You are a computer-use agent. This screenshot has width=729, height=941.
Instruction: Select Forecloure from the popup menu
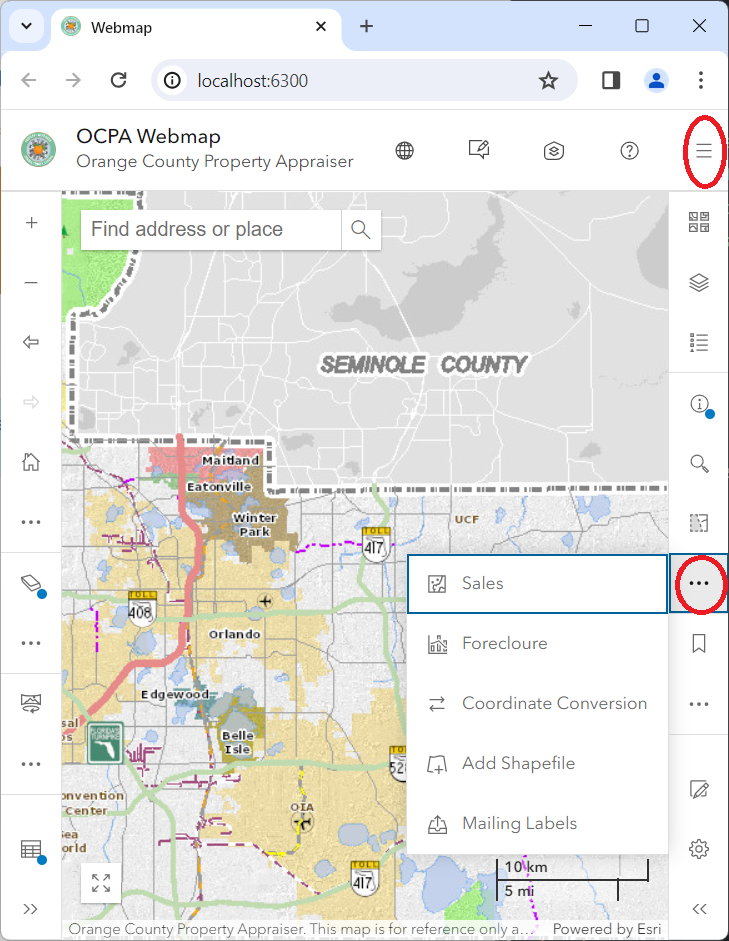click(x=538, y=644)
